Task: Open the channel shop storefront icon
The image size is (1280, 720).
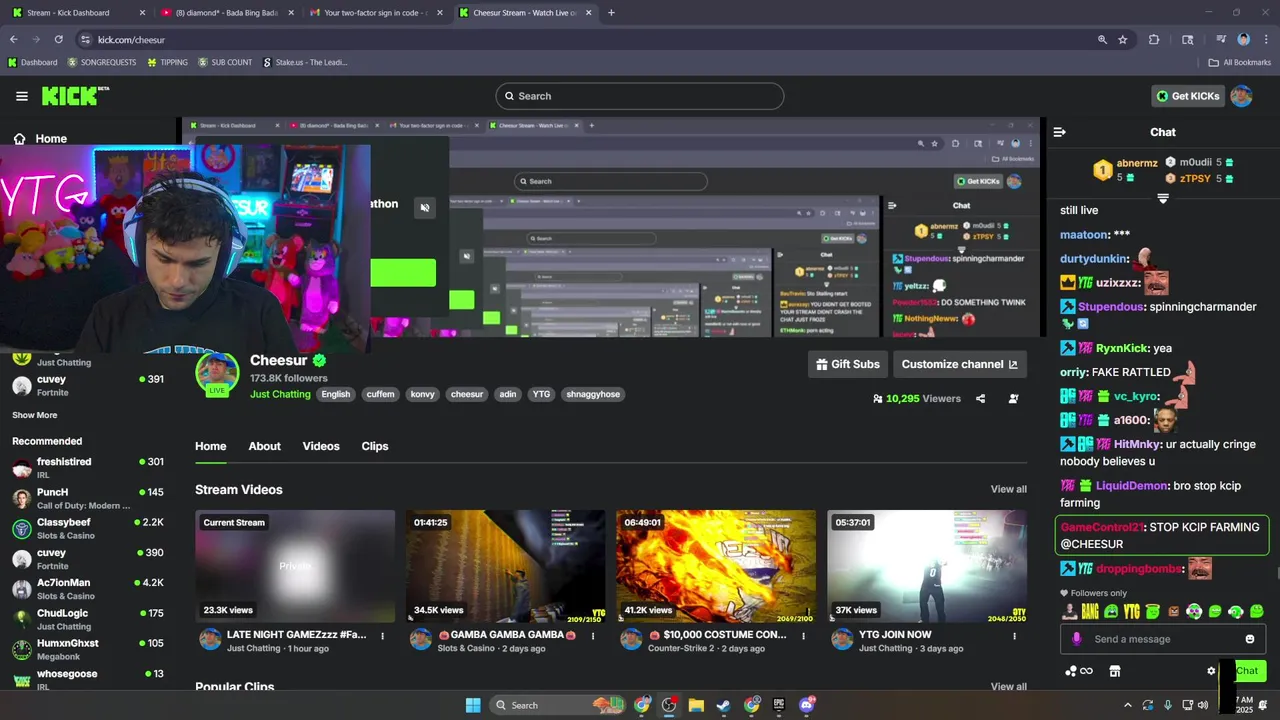Action: [x=1115, y=671]
